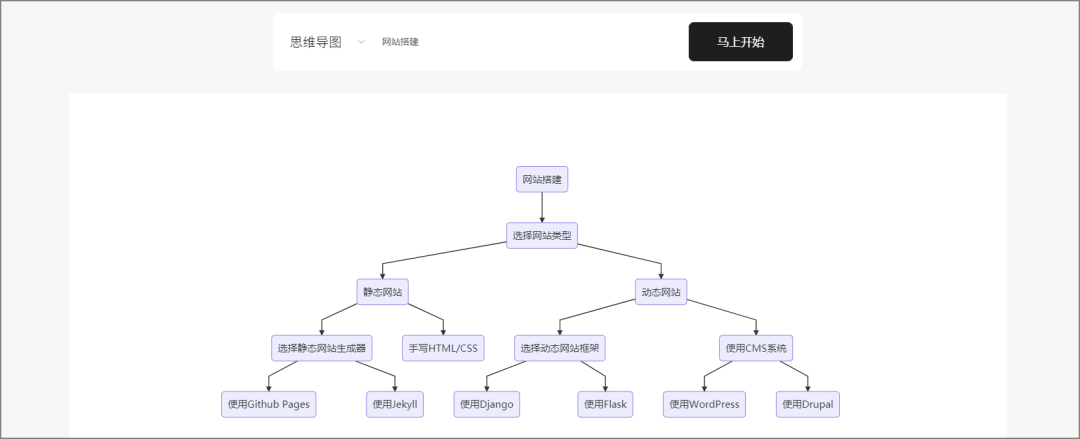Click the 使用Django leaf node
1080x439 pixels.
pyautogui.click(x=487, y=404)
